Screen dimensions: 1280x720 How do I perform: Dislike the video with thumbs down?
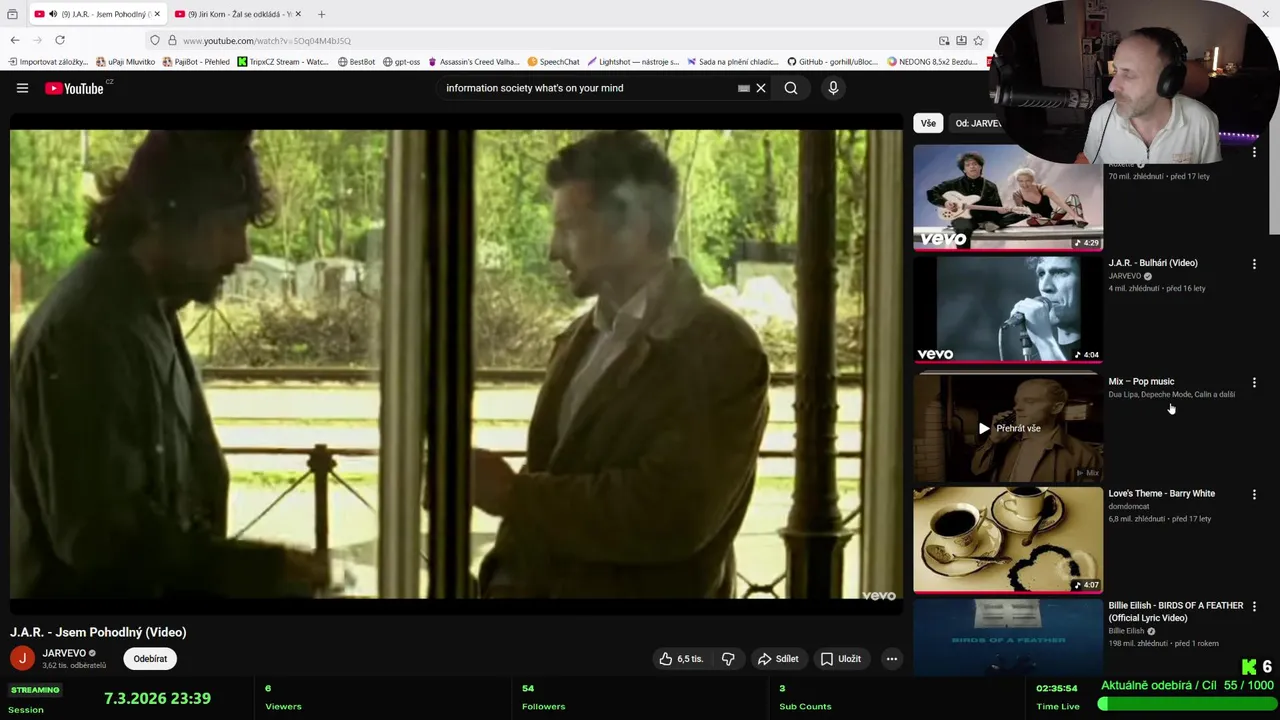tap(728, 659)
